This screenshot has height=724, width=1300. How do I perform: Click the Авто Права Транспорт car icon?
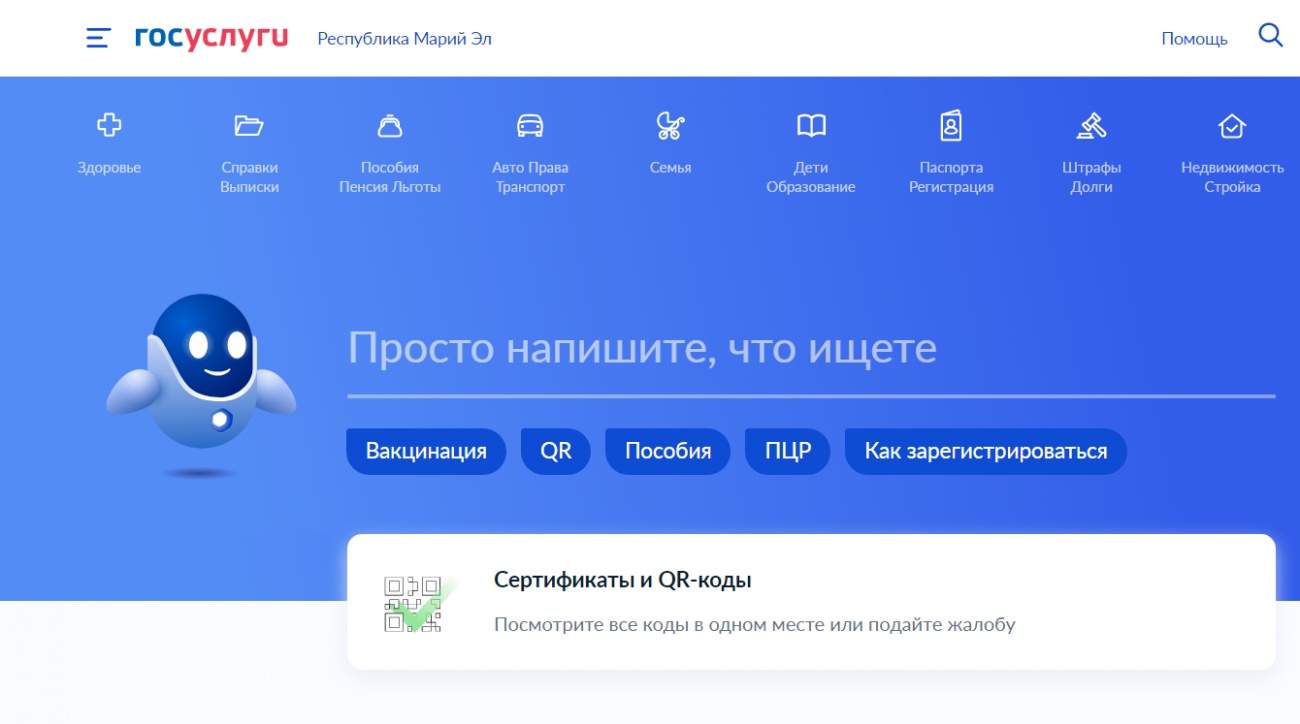point(530,126)
